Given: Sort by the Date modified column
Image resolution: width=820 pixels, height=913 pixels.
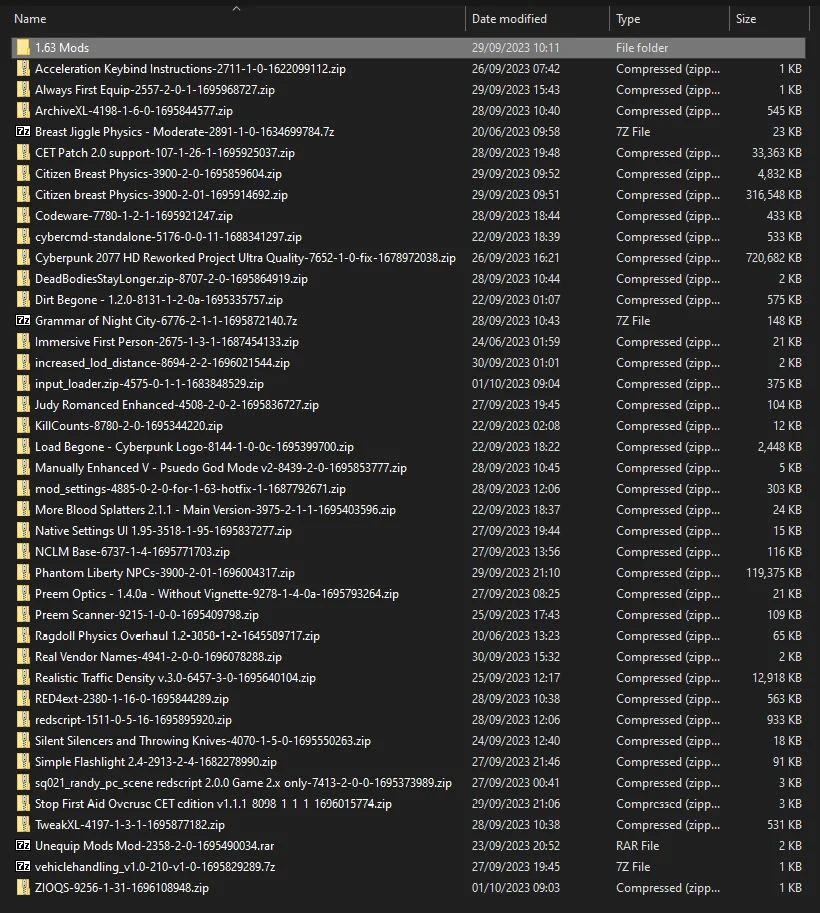Looking at the screenshot, I should pos(509,19).
